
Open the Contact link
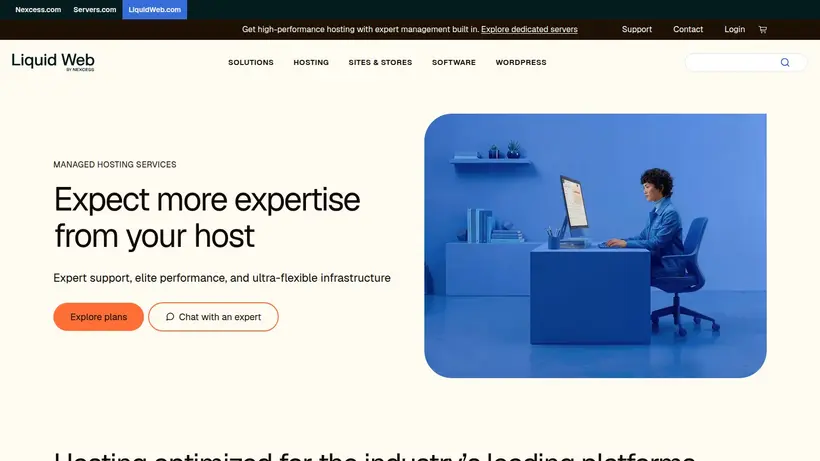point(688,29)
